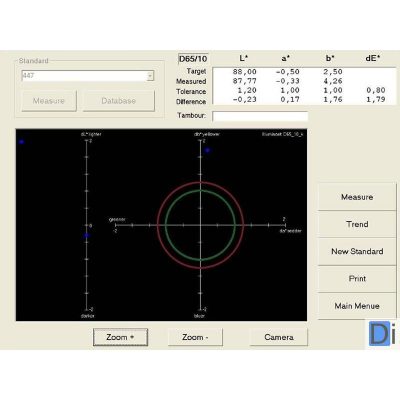Open the Standard 447 dropdown arrow
Viewport: 400px width, 400px height.
(x=150, y=76)
